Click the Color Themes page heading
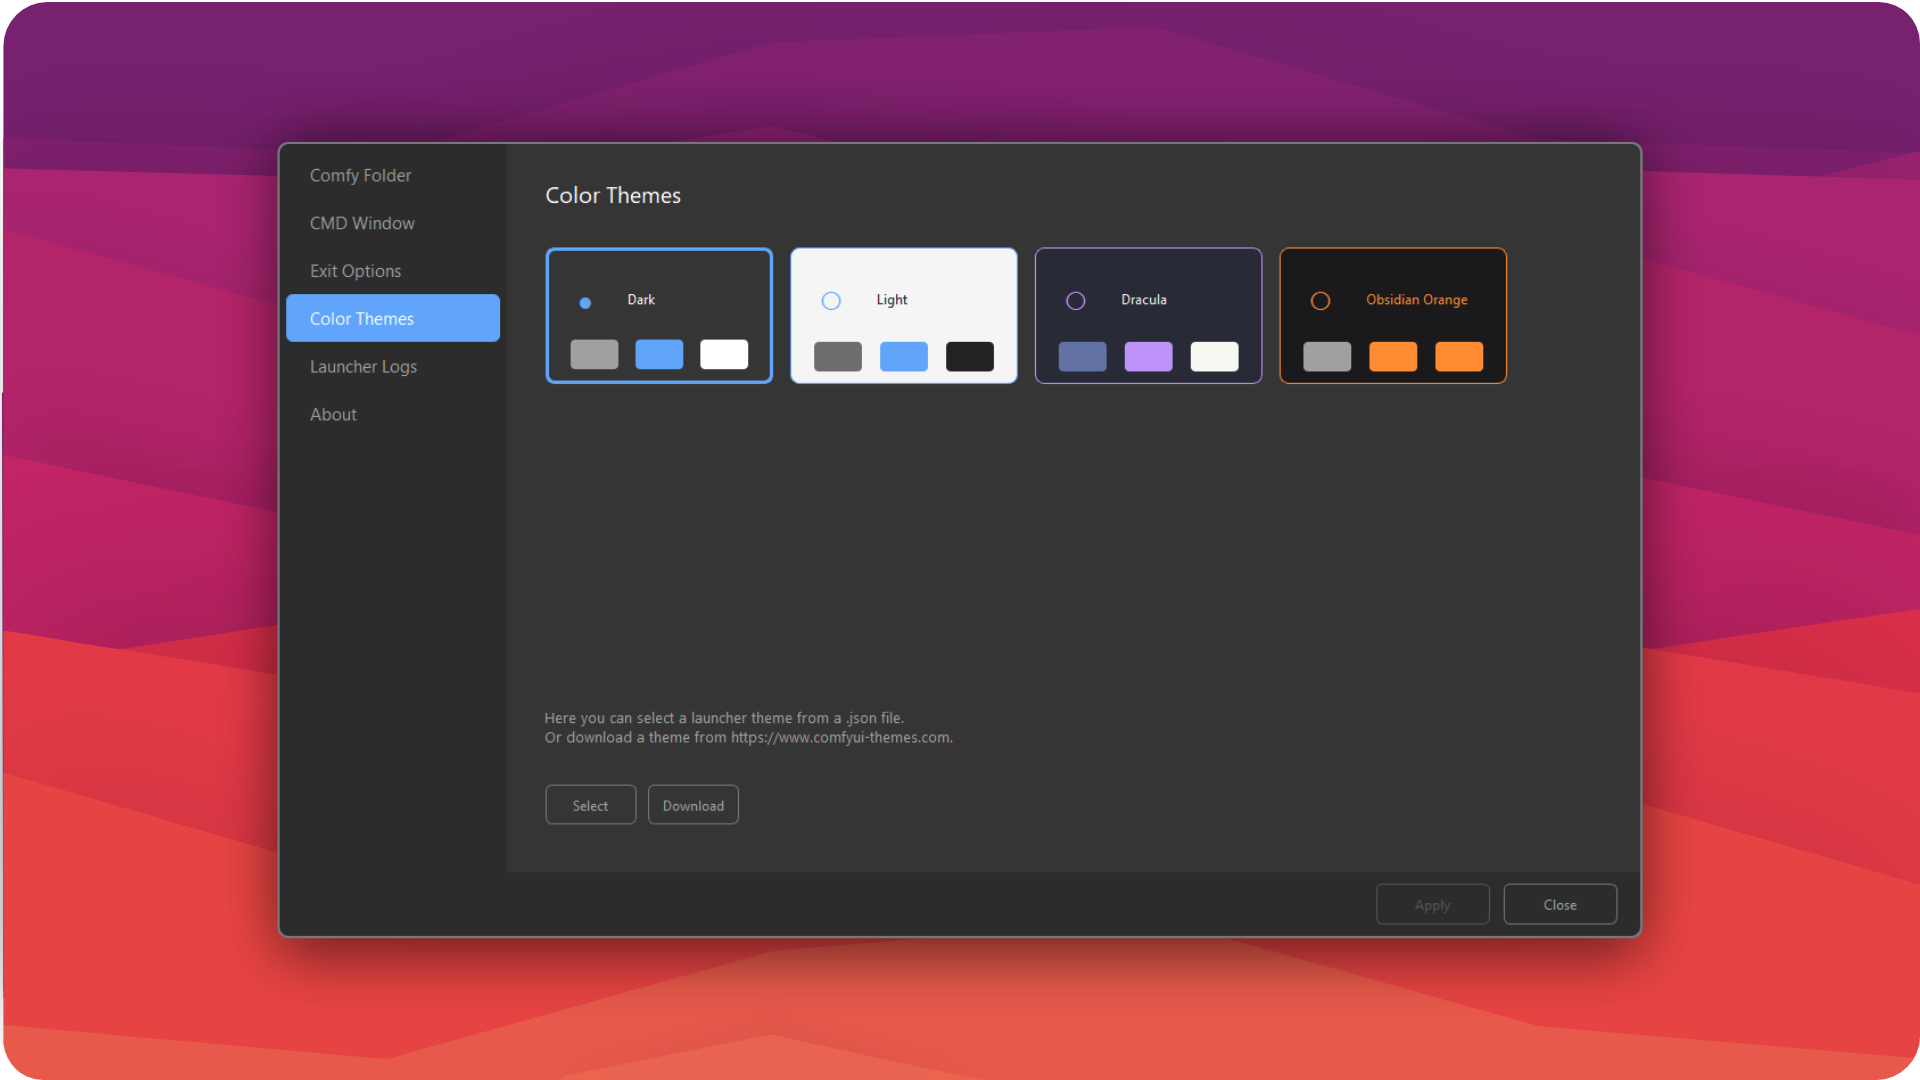 pos(613,195)
